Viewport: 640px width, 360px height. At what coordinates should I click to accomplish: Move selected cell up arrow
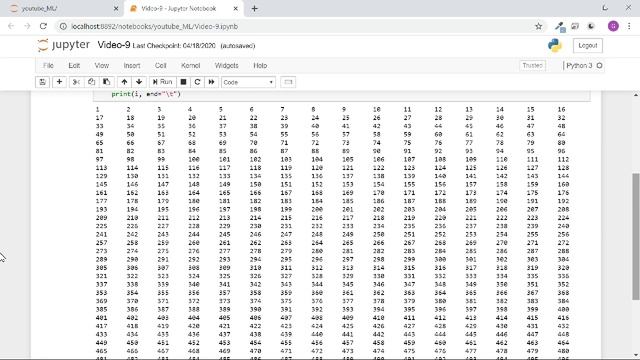point(124,82)
